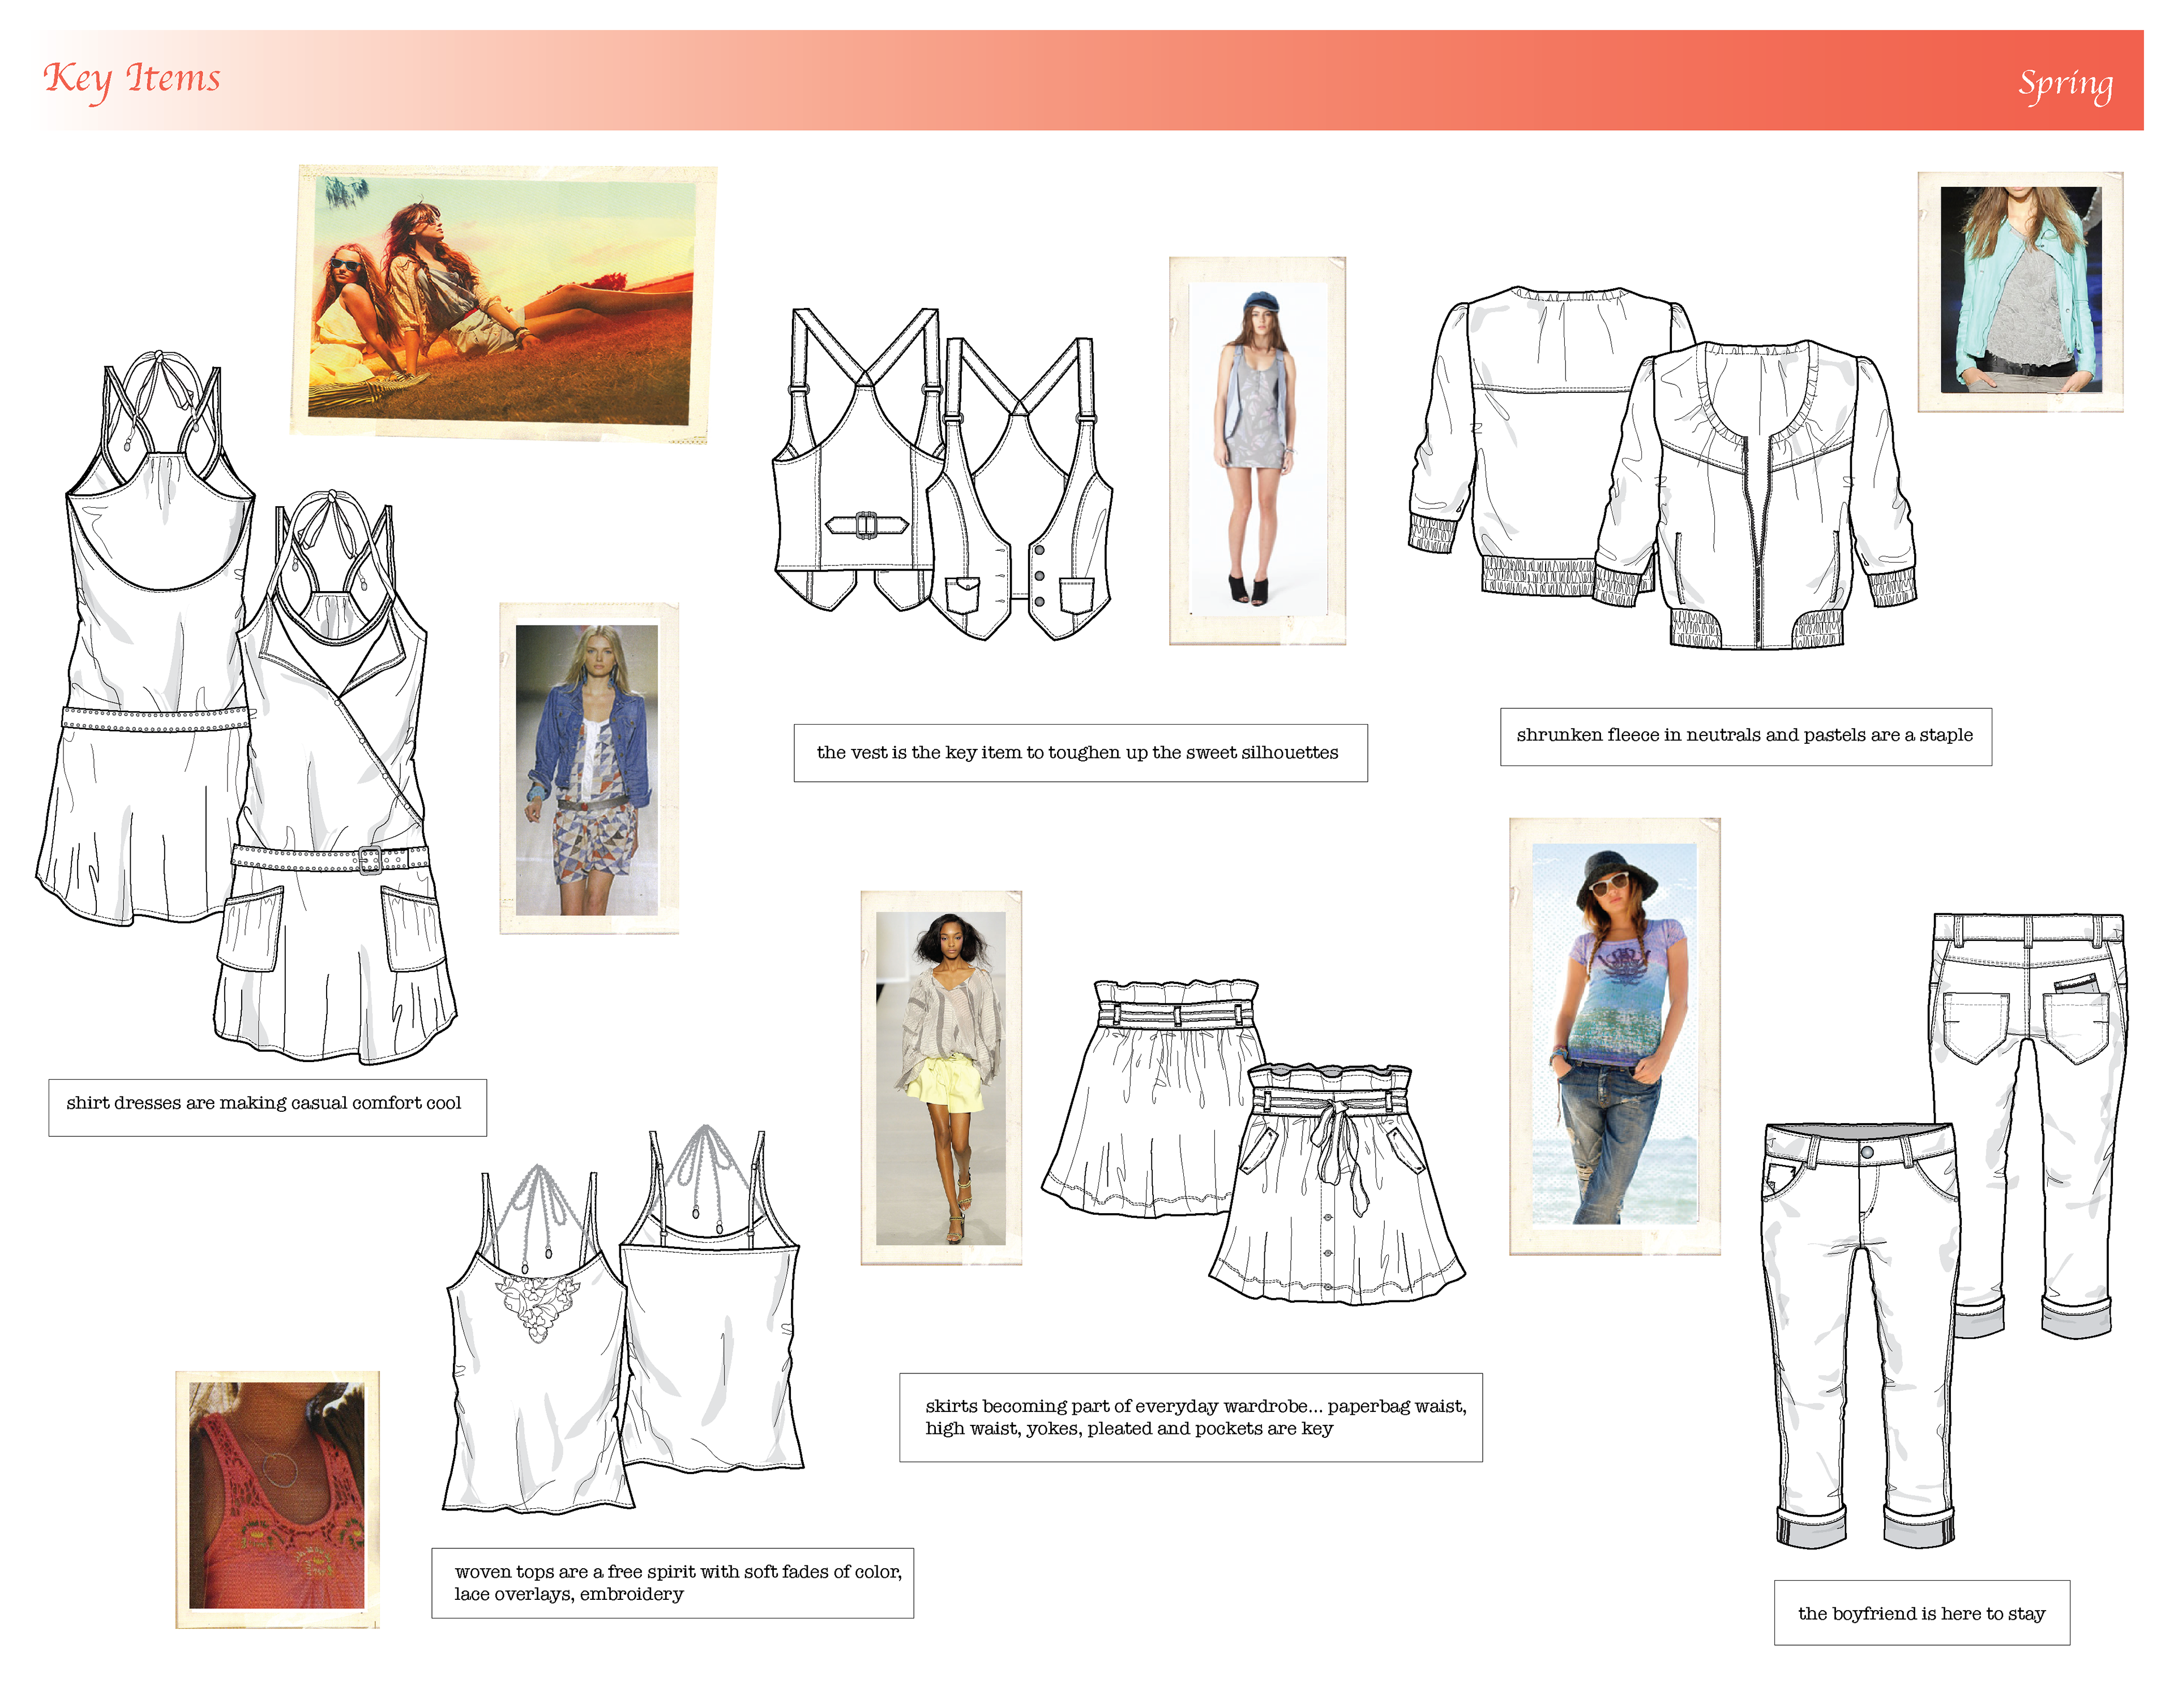Click the denim jacket runway photo
The image size is (2174, 1708).
[x=589, y=768]
